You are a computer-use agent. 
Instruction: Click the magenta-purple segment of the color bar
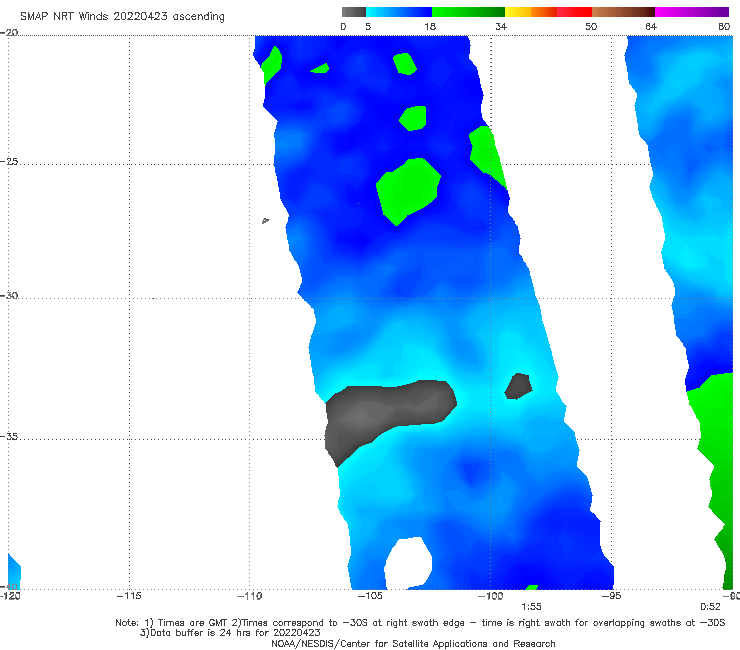click(692, 12)
